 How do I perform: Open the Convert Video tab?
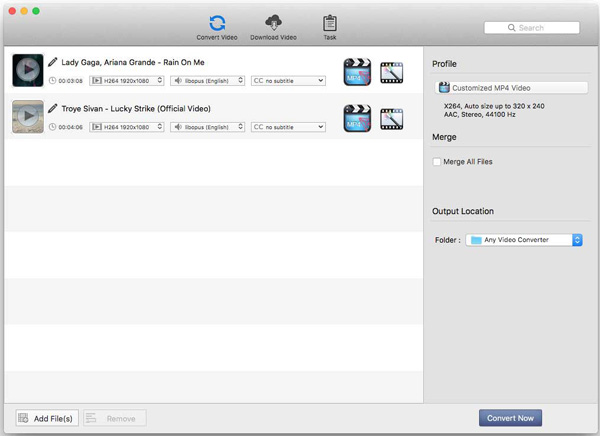pyautogui.click(x=217, y=28)
